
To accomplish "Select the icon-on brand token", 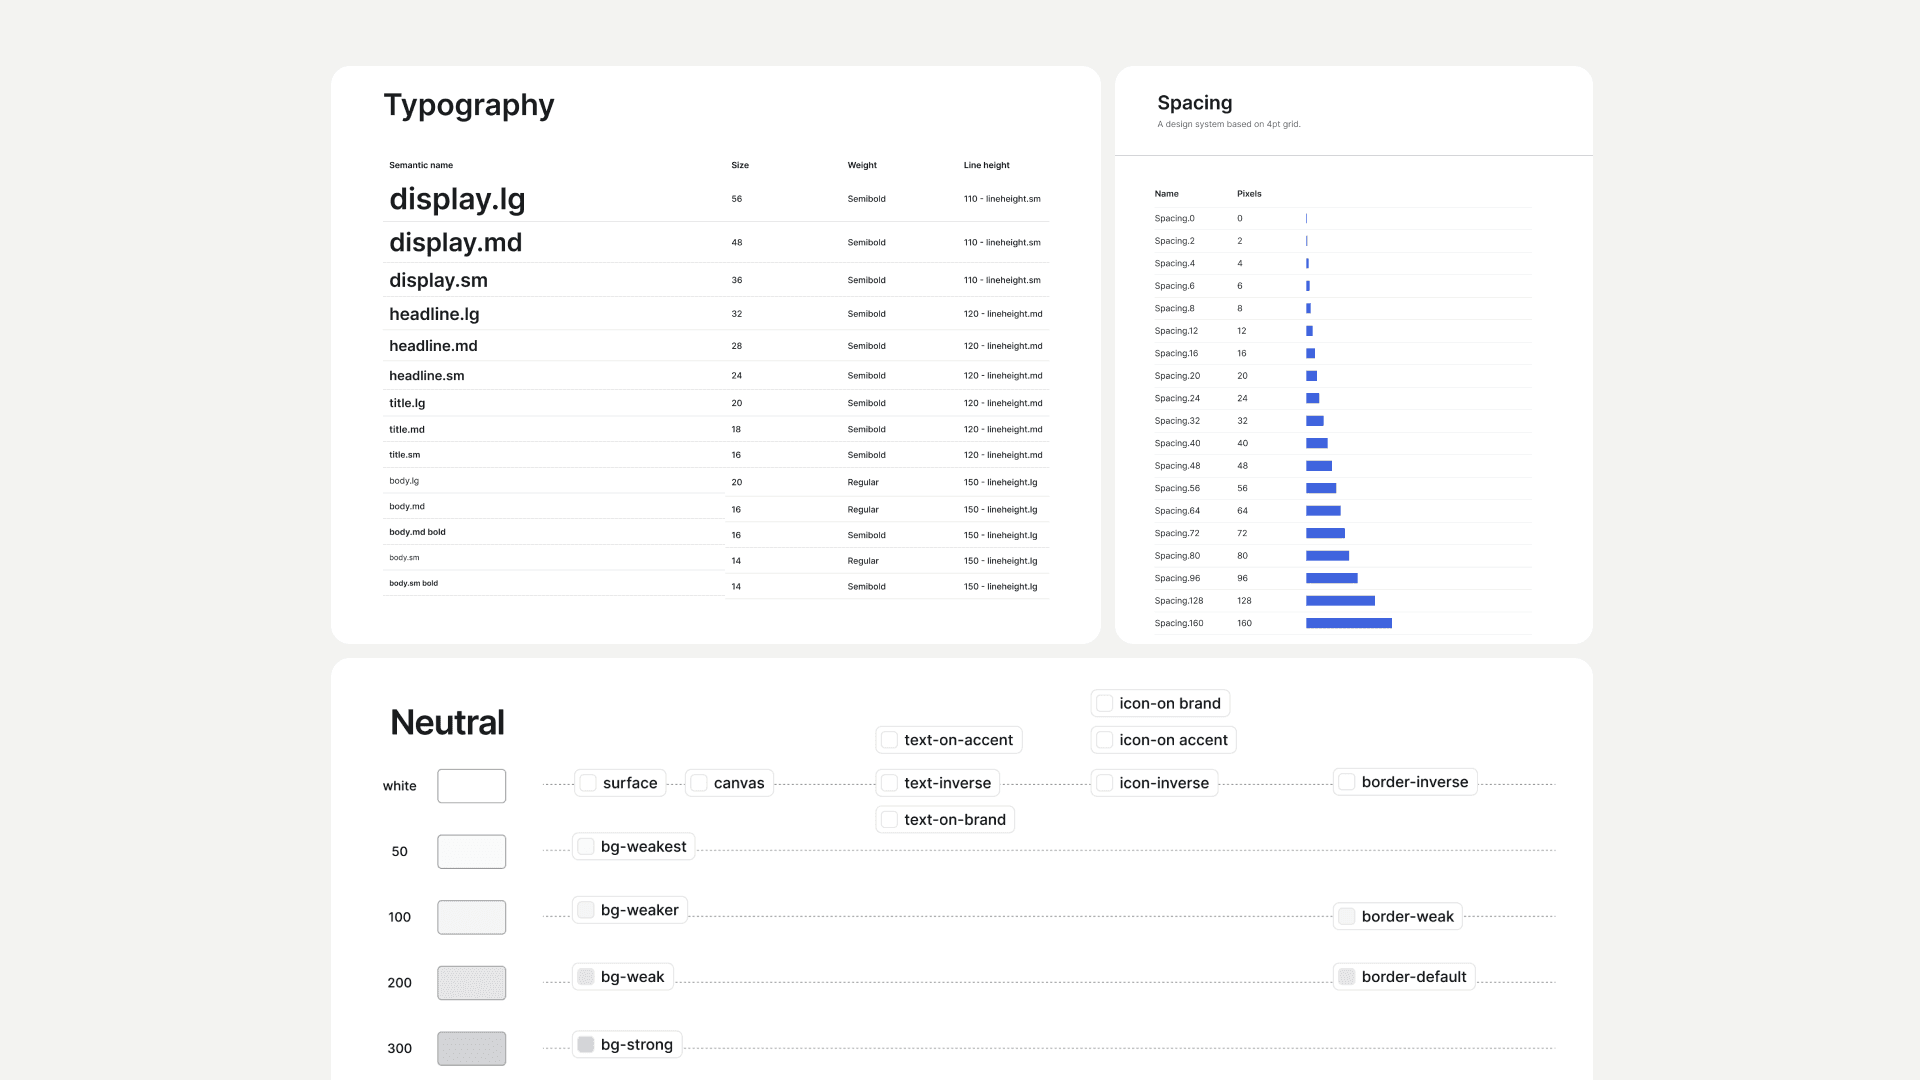I will [1160, 703].
